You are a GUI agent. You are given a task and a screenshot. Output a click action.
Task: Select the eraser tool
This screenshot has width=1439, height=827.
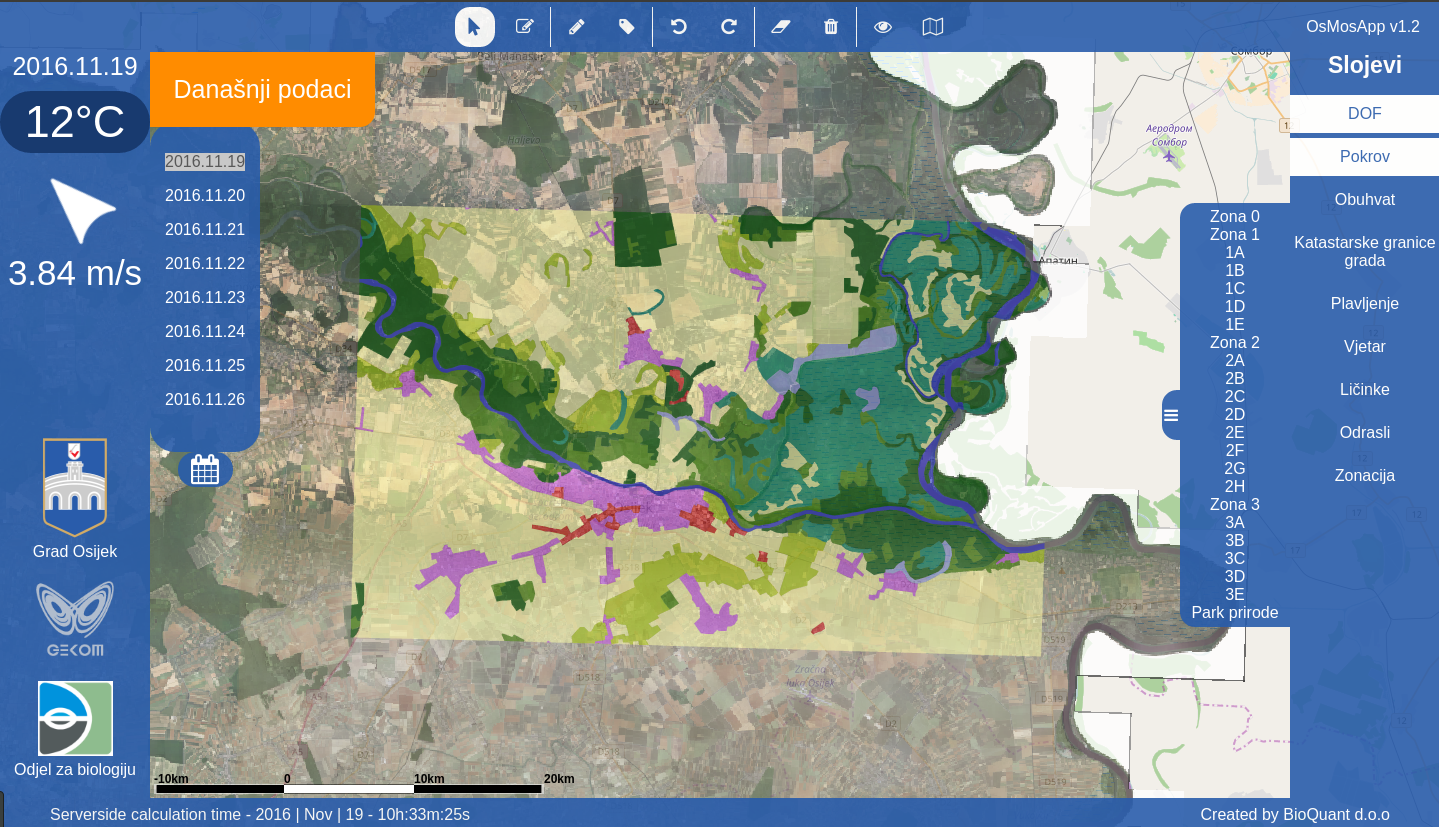(781, 27)
